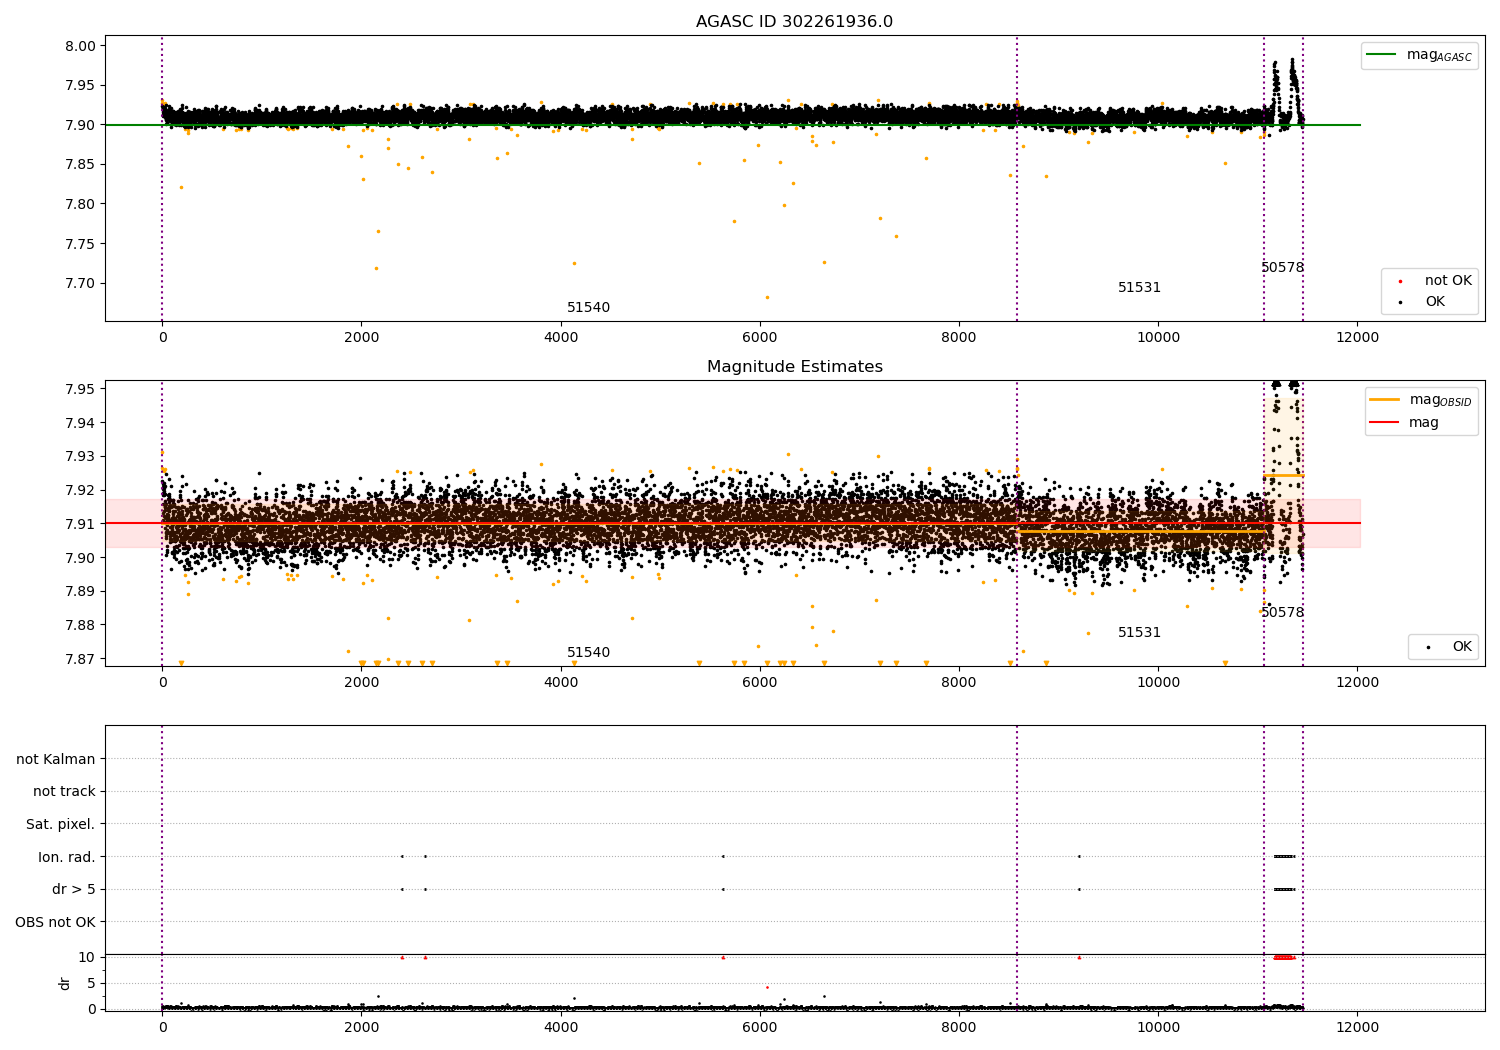Click the '51531' obsid label in middle plot
This screenshot has width=1500, height=1050.
click(x=1139, y=633)
